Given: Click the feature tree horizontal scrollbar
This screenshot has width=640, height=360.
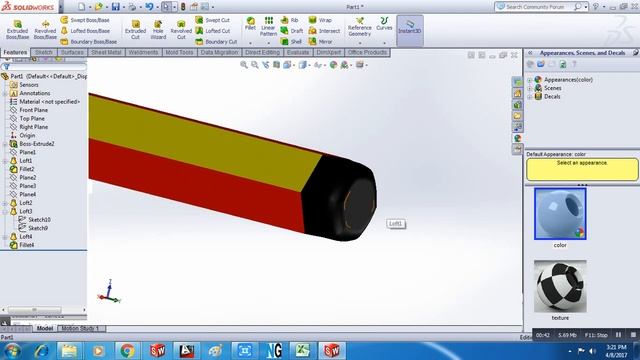Looking at the screenshot, I should 35,310.
